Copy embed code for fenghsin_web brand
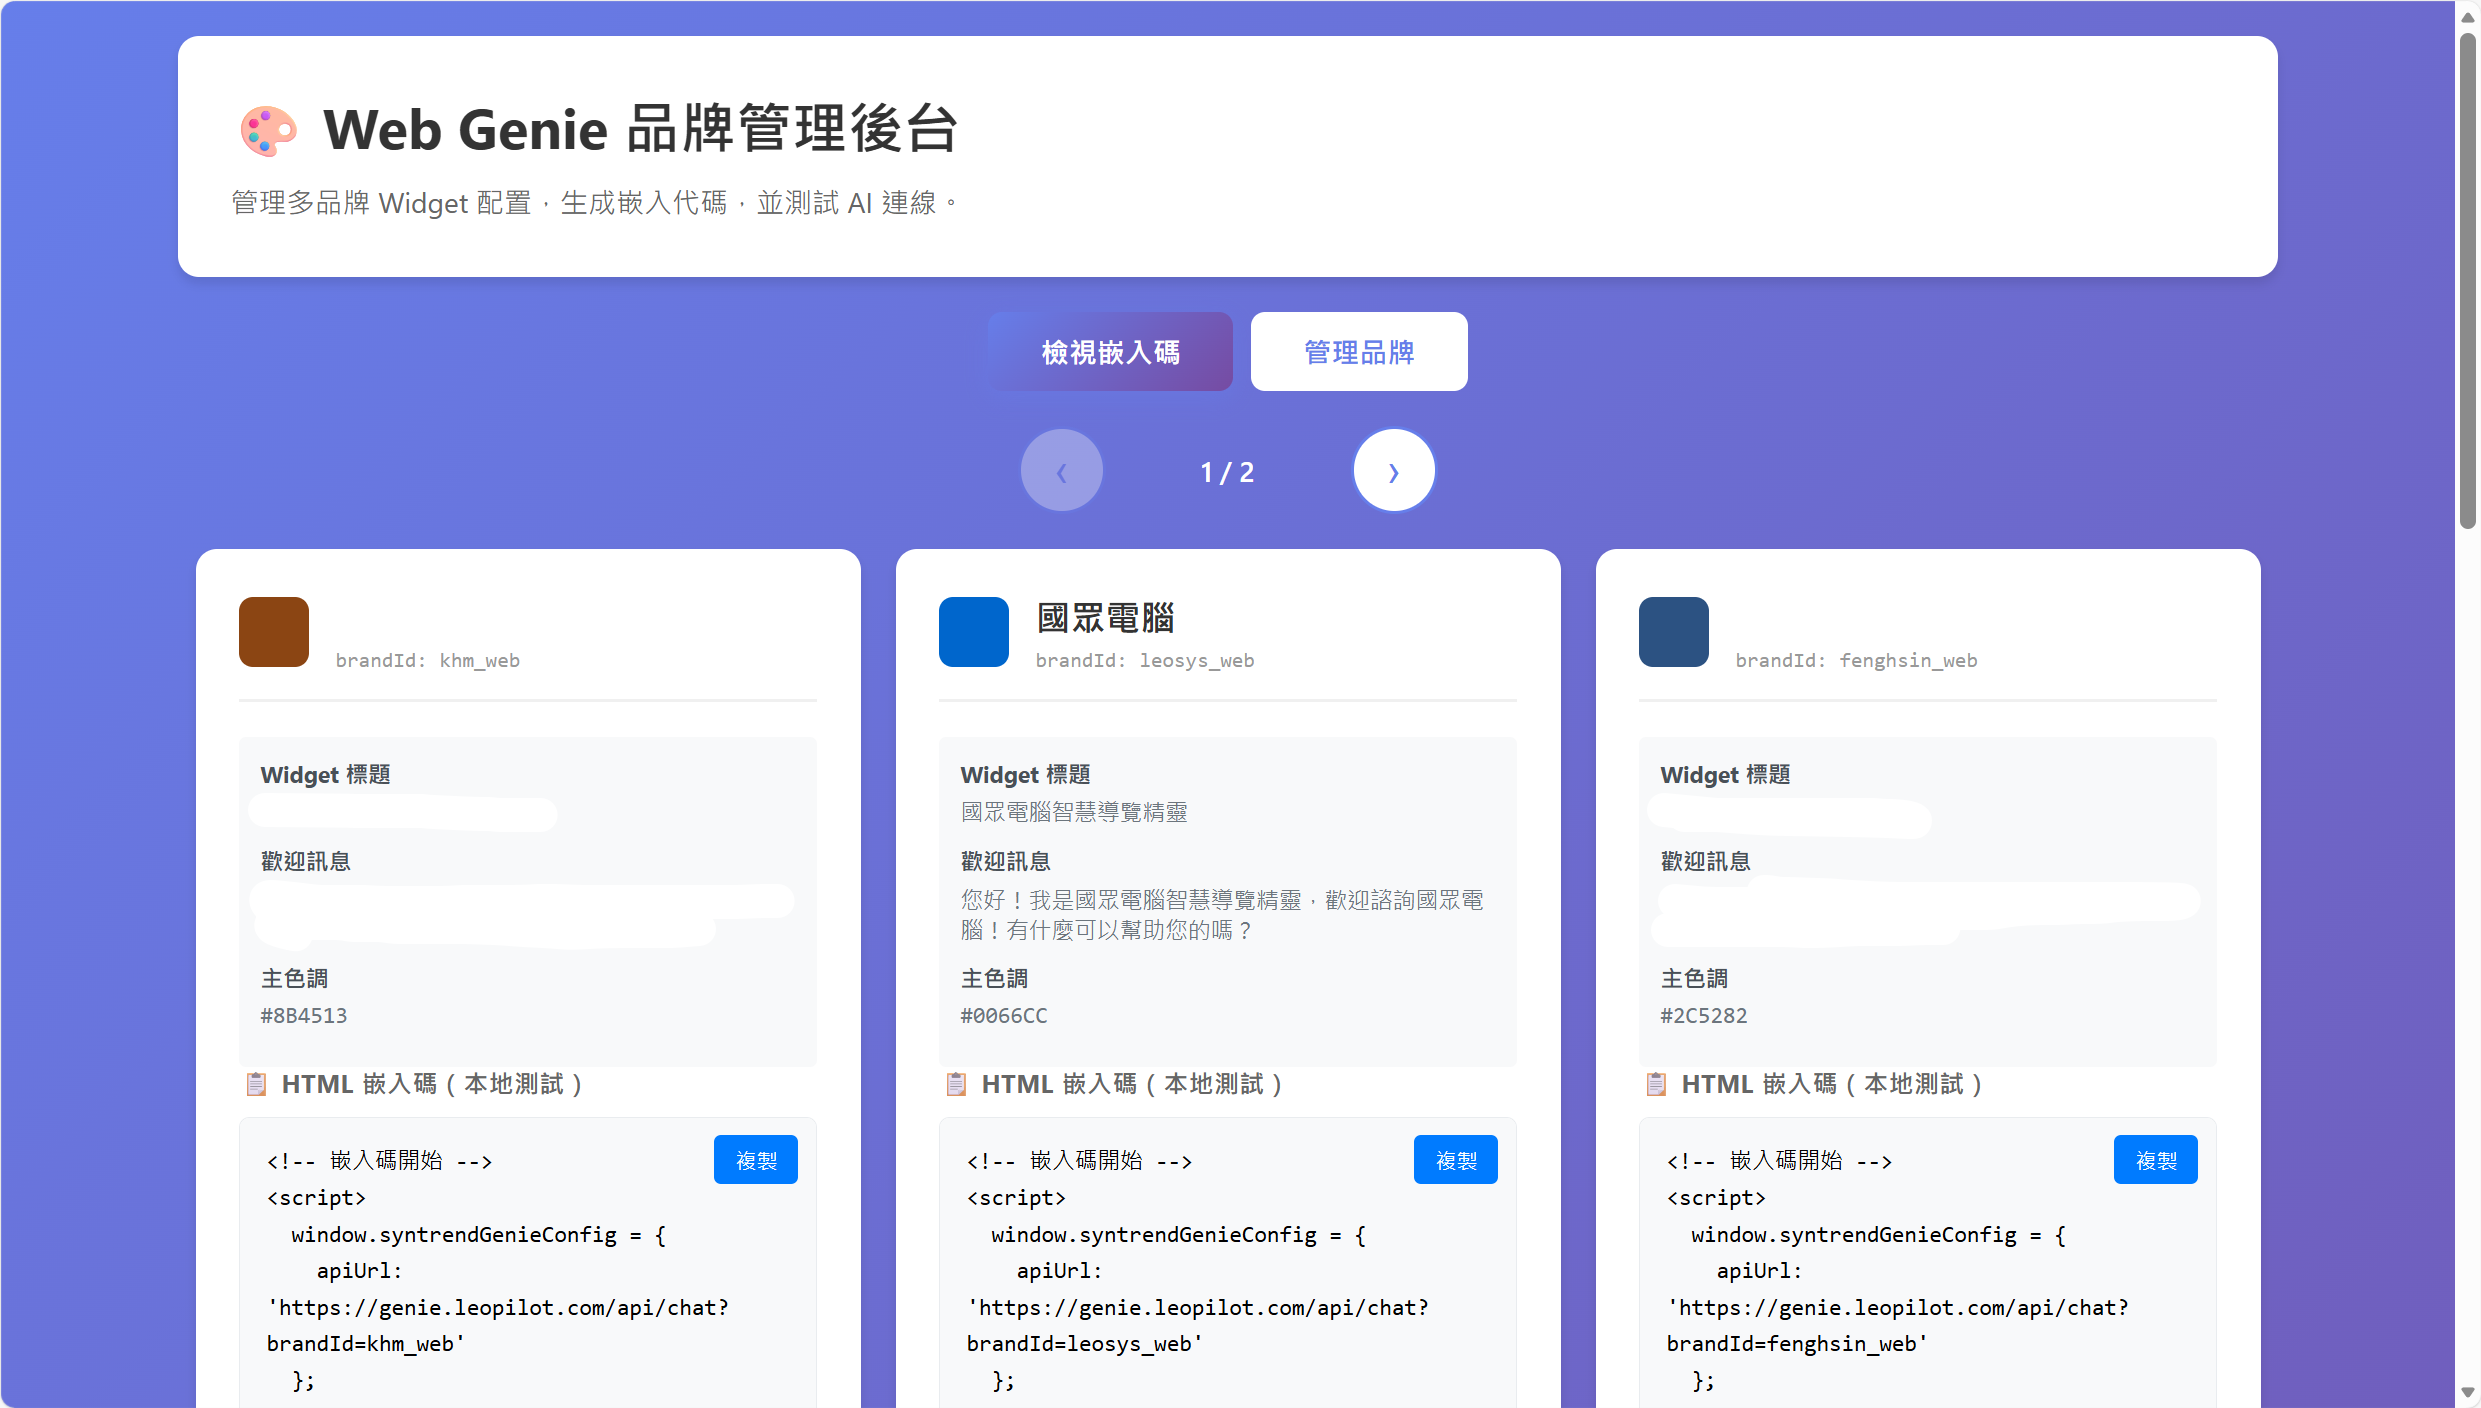 [x=2155, y=1159]
